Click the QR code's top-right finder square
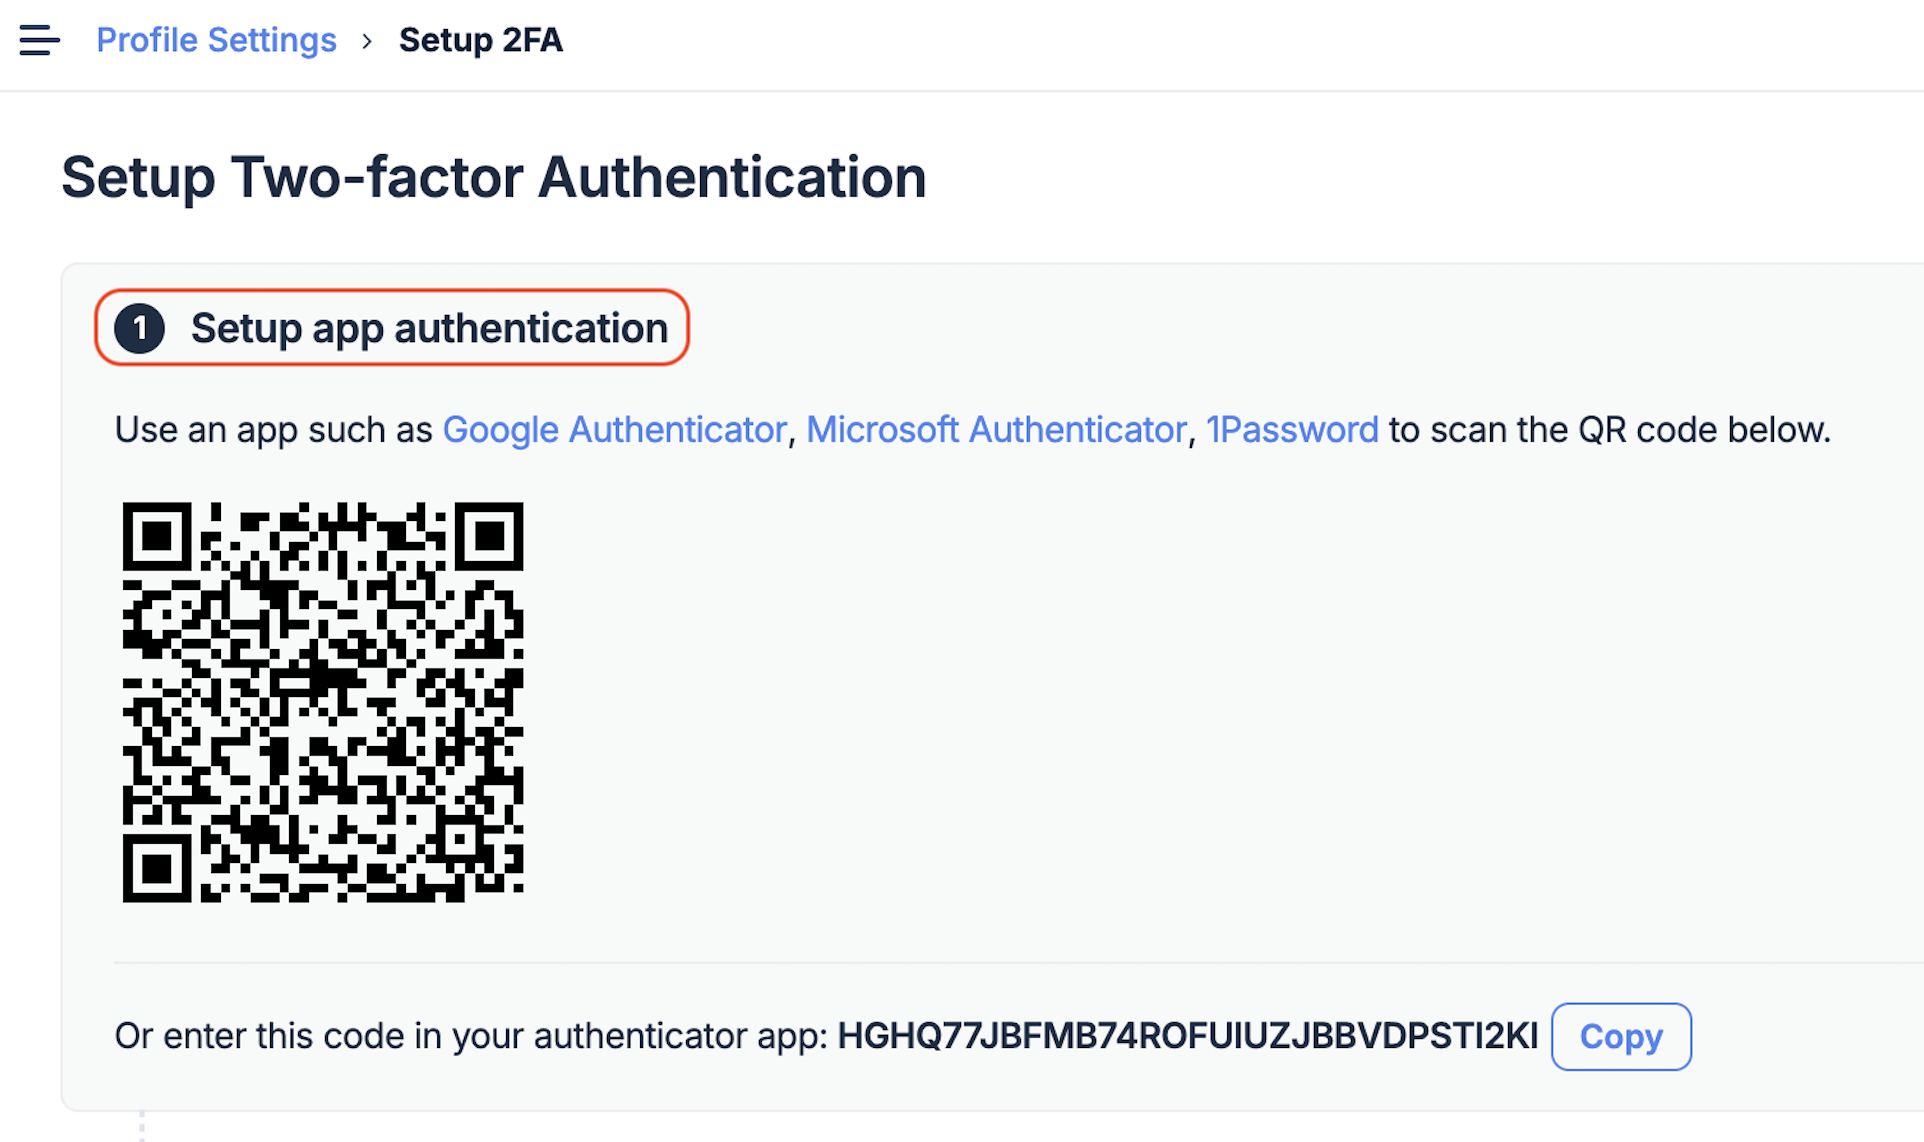Screen dimensions: 1924x1142 coord(489,537)
